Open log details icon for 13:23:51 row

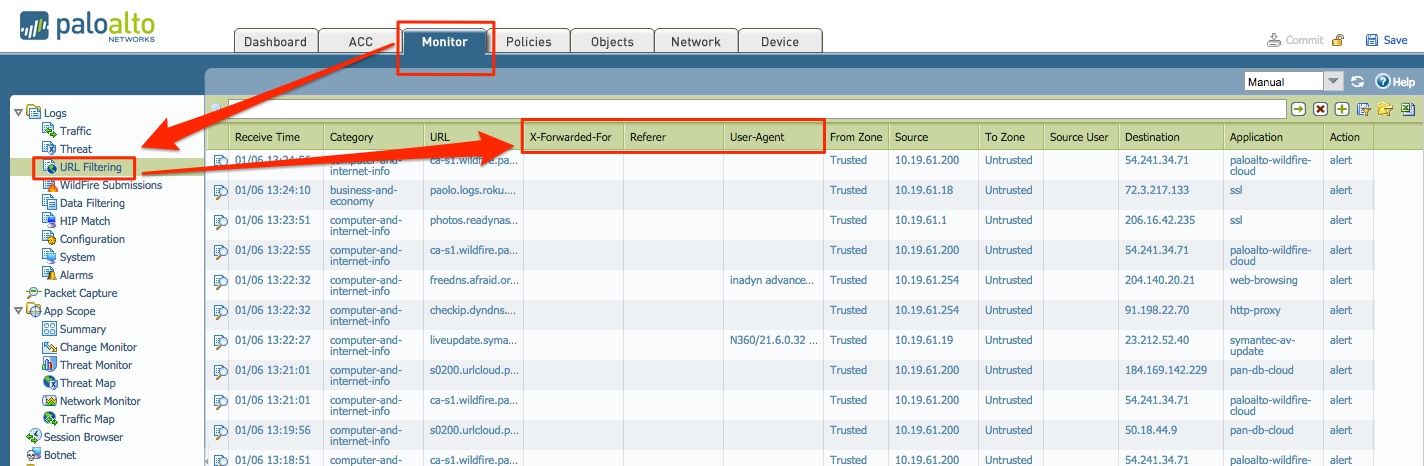tap(219, 220)
